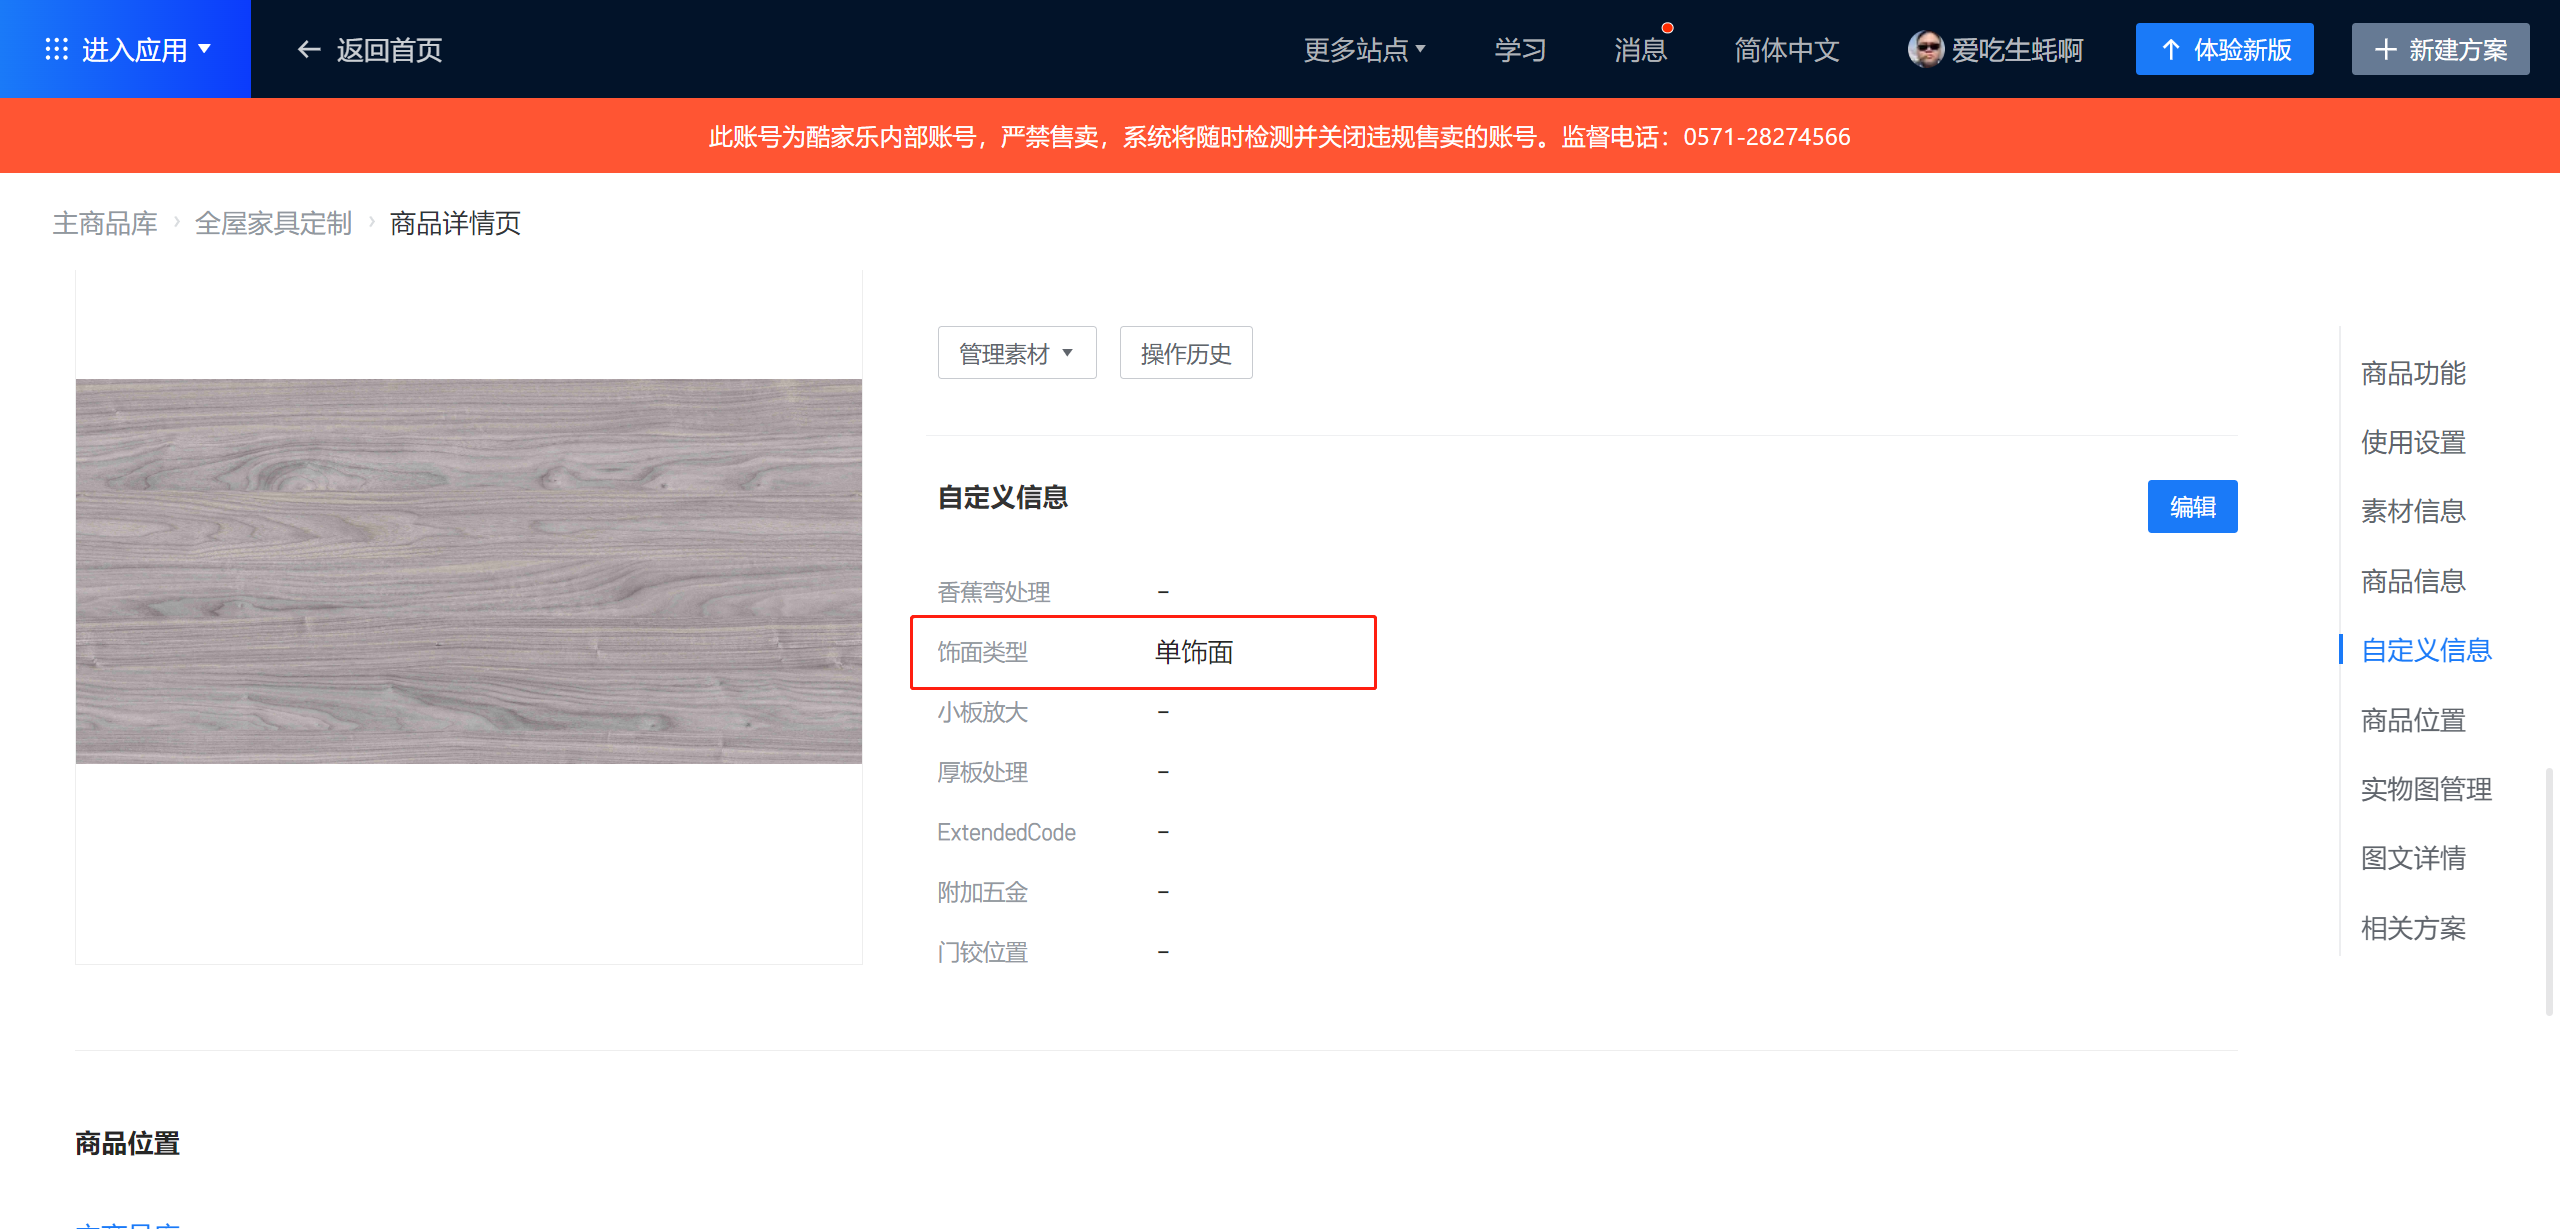Click the back arrow before 返回首页
The image size is (2560, 1229).
pyautogui.click(x=309, y=49)
